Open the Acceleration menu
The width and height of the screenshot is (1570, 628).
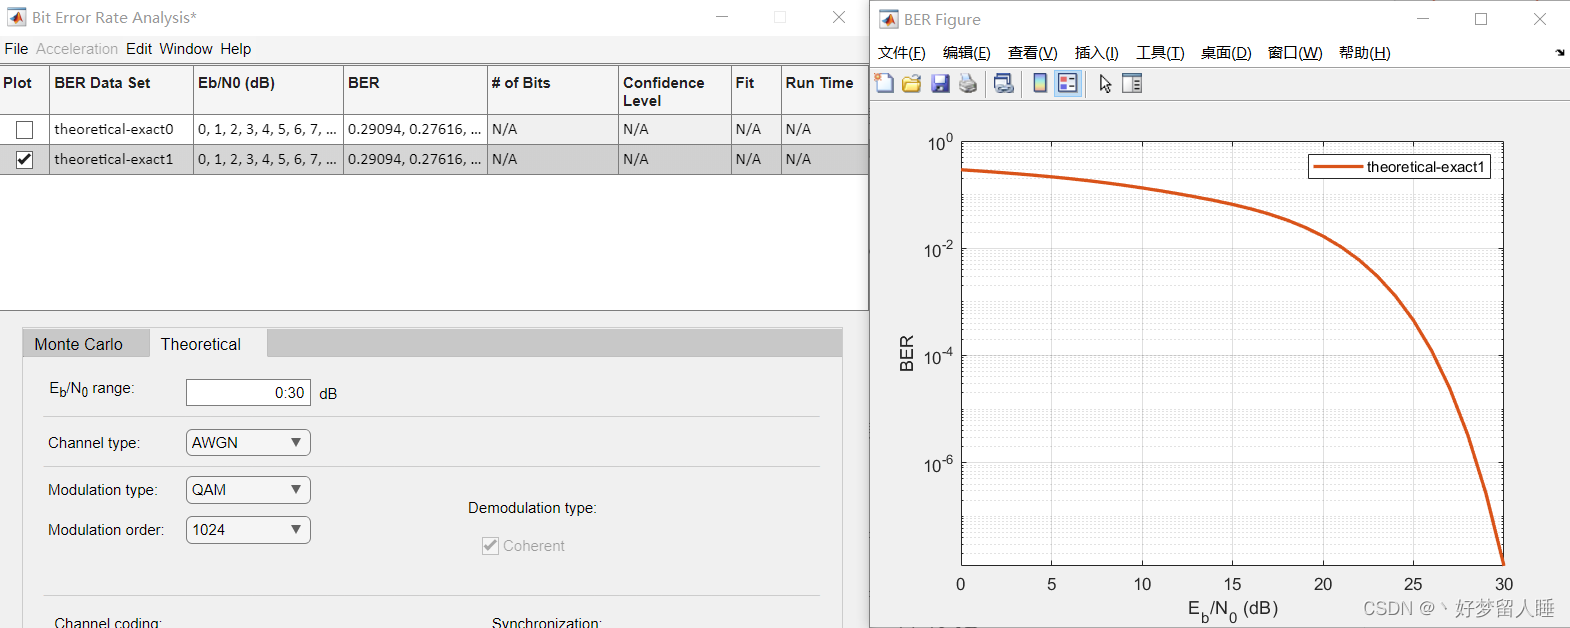pos(77,48)
